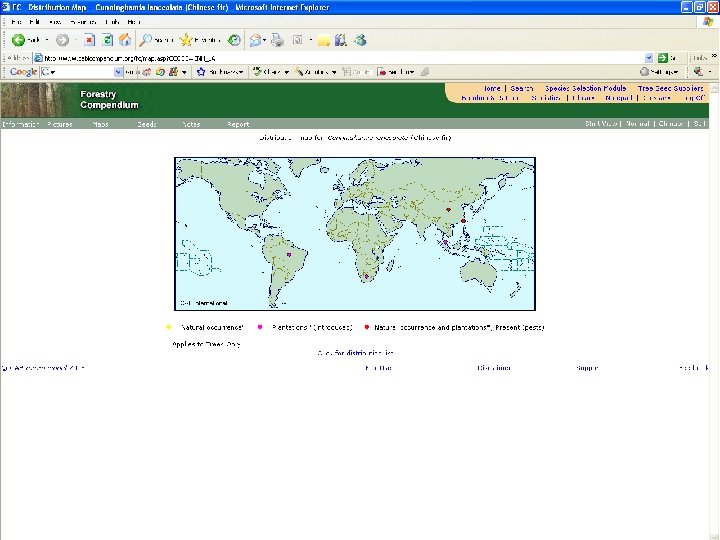Switch to the Report tab
Viewport: 720px width, 540px height.
(238, 124)
